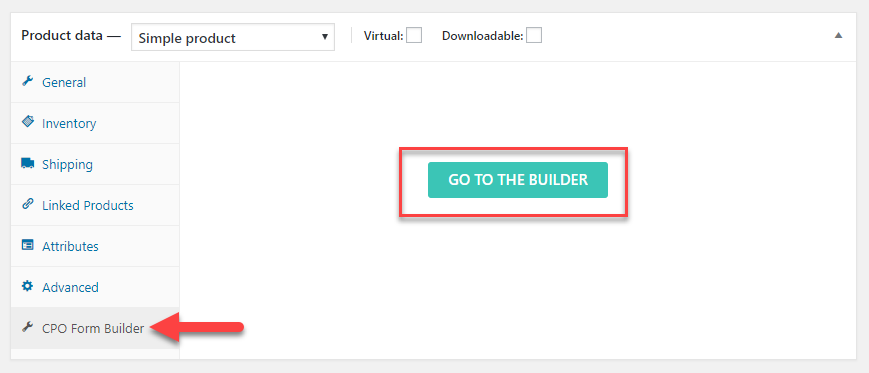The height and width of the screenshot is (373, 869).
Task: Open the Shipping tab
Action: tap(95, 164)
